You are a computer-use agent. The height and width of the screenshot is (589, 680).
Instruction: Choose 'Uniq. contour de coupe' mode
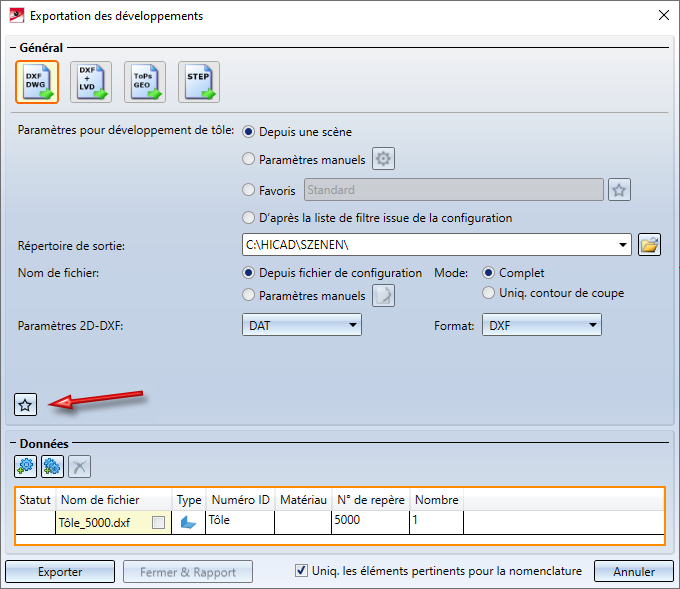click(488, 293)
